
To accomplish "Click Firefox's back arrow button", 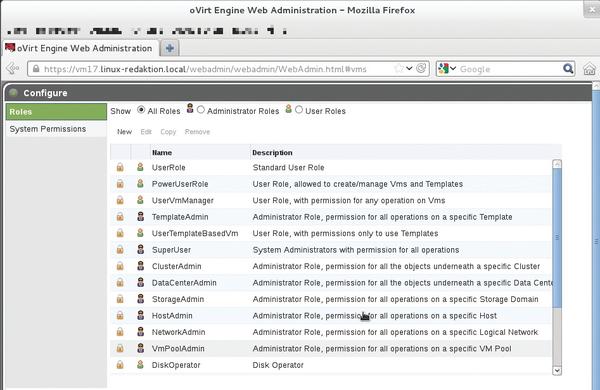I will (13, 69).
